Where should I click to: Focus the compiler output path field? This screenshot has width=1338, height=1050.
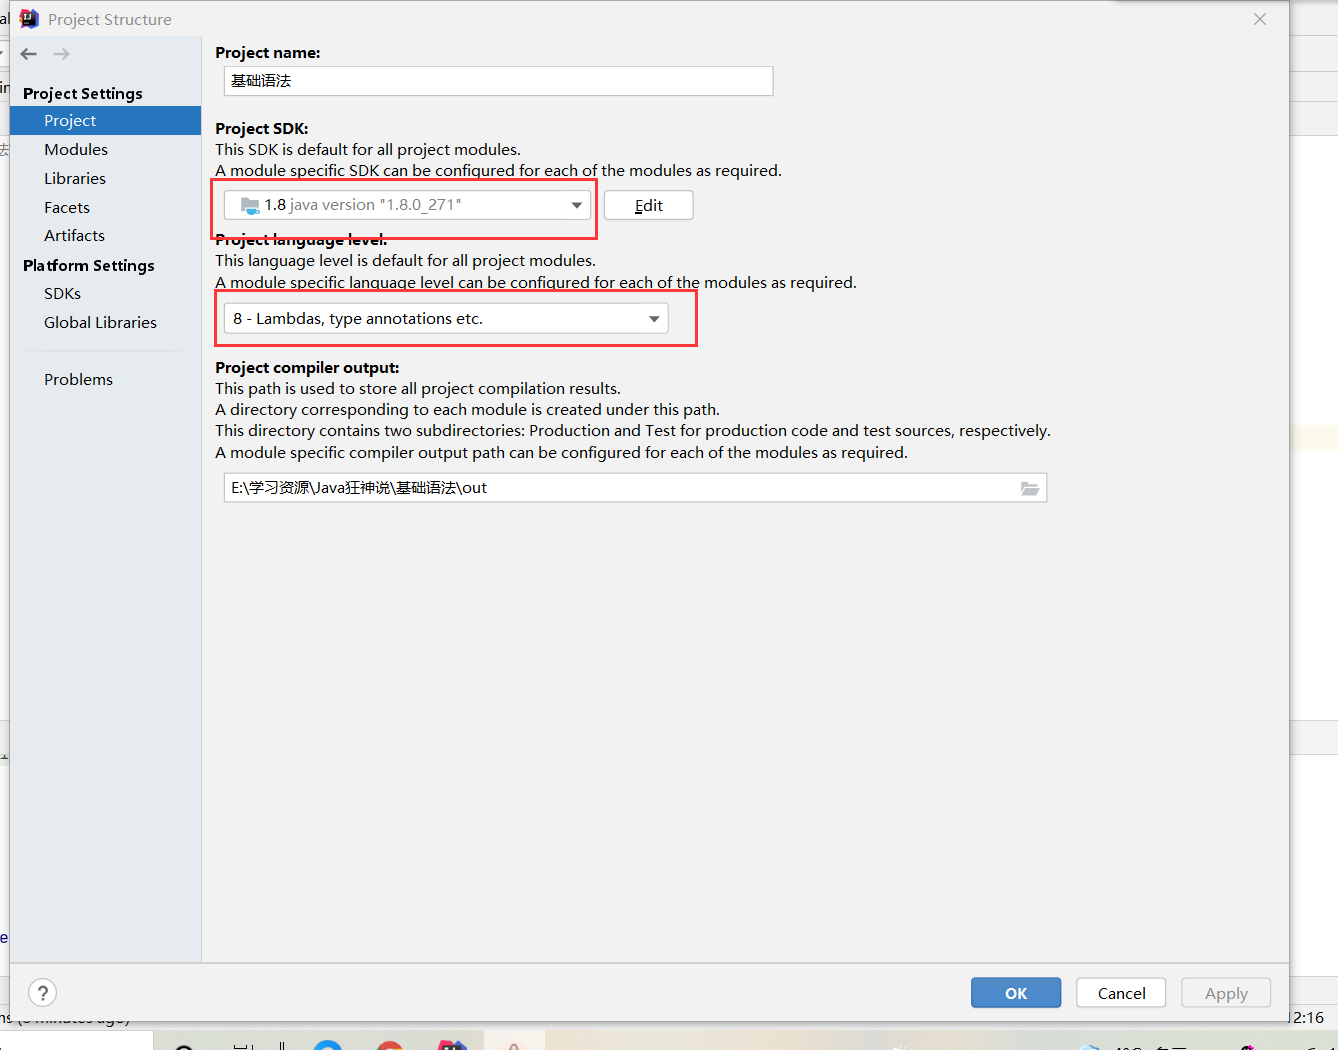tap(635, 488)
